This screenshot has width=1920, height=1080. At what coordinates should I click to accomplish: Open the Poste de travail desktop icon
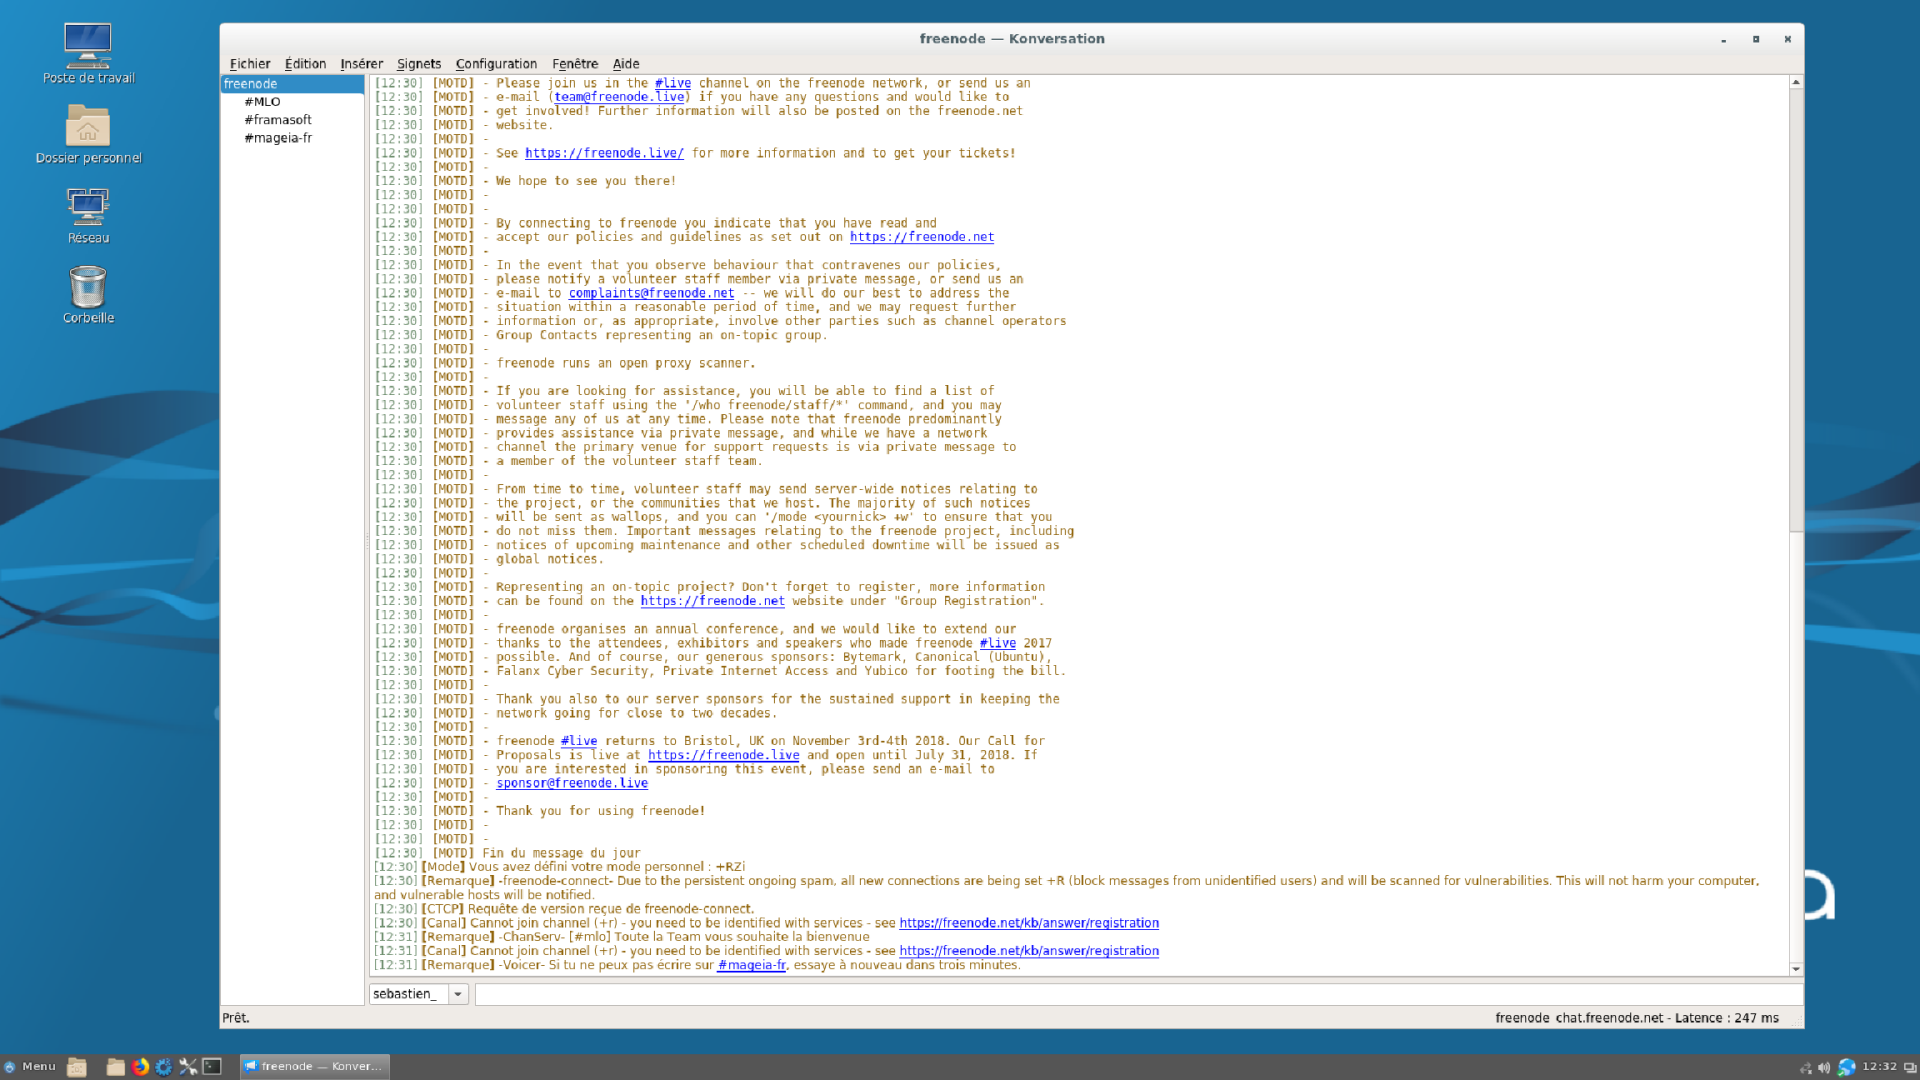[88, 52]
